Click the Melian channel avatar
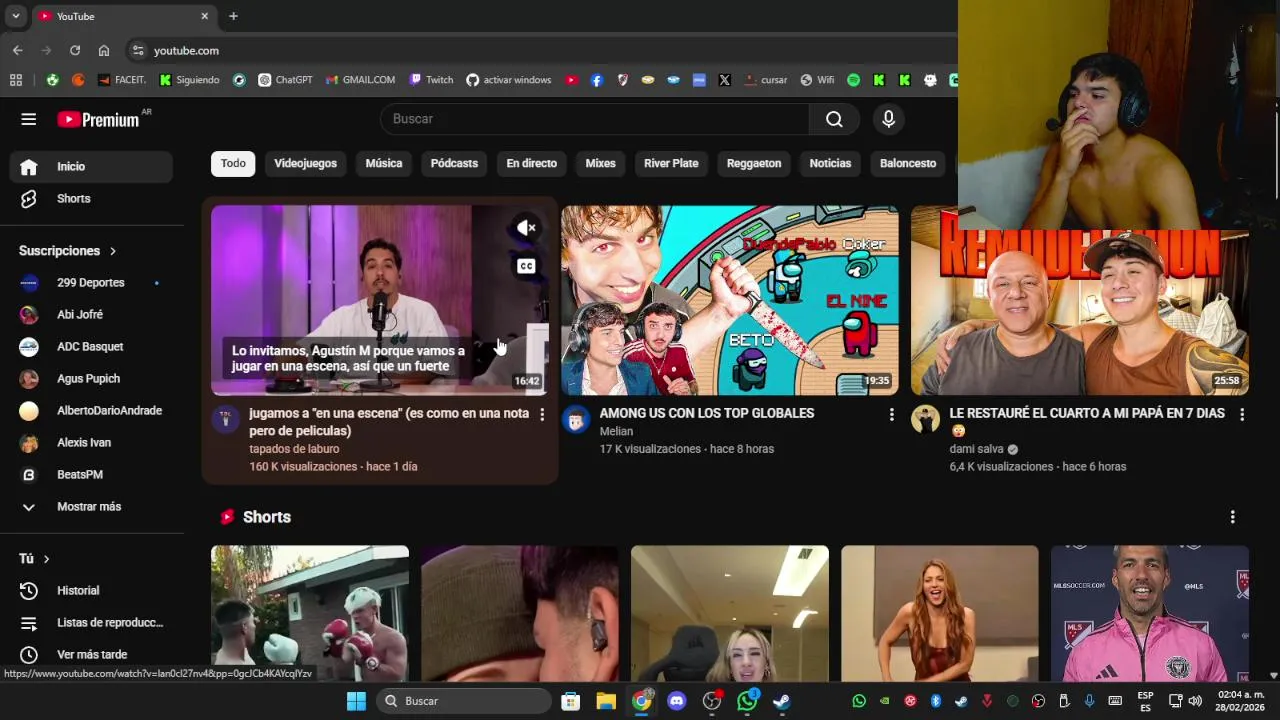Screen dimensions: 1280x720 [576, 419]
